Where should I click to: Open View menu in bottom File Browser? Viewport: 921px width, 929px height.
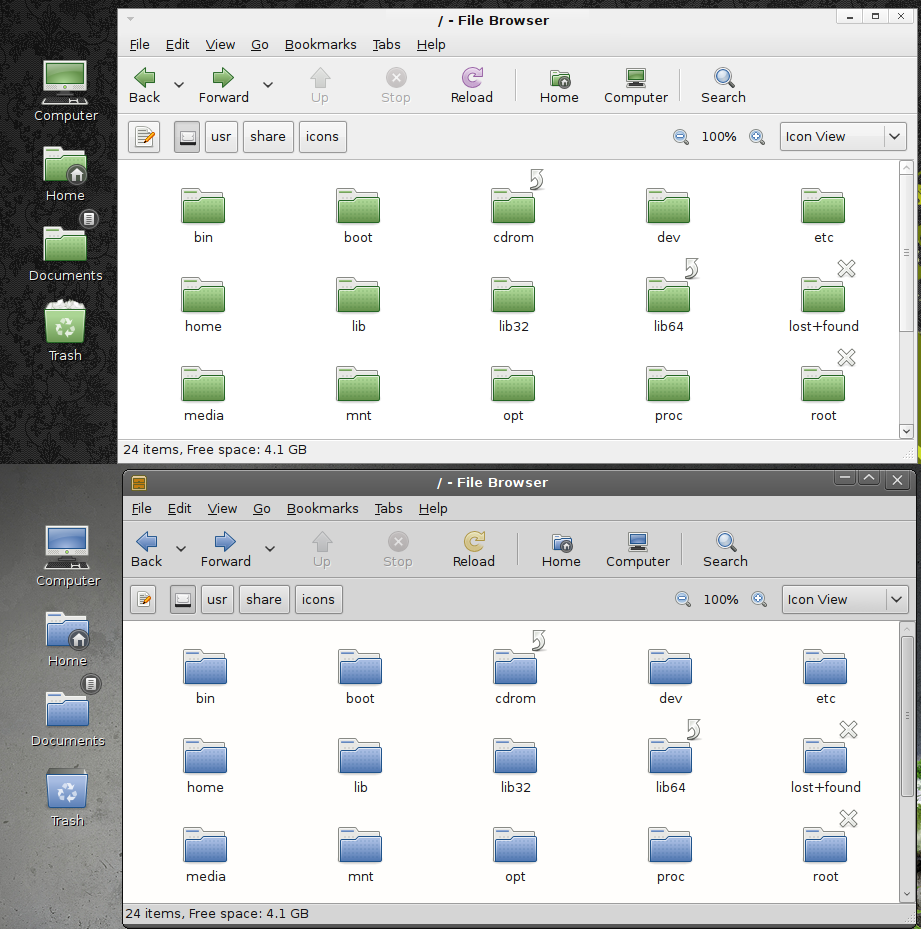pyautogui.click(x=222, y=508)
